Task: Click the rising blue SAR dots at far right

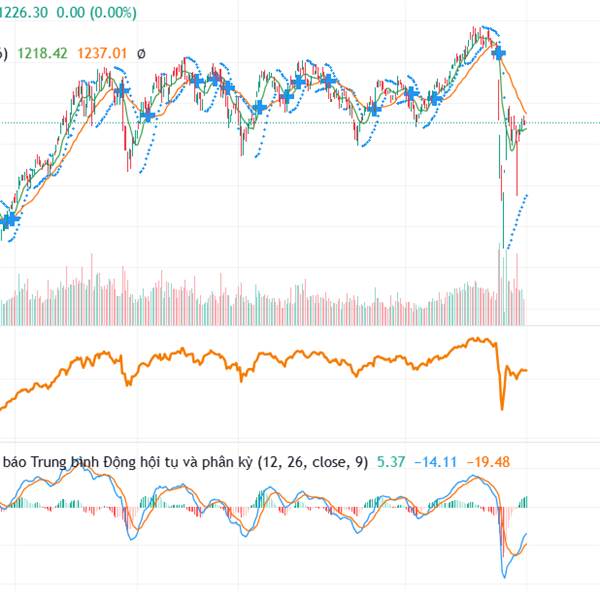Action: [x=517, y=221]
